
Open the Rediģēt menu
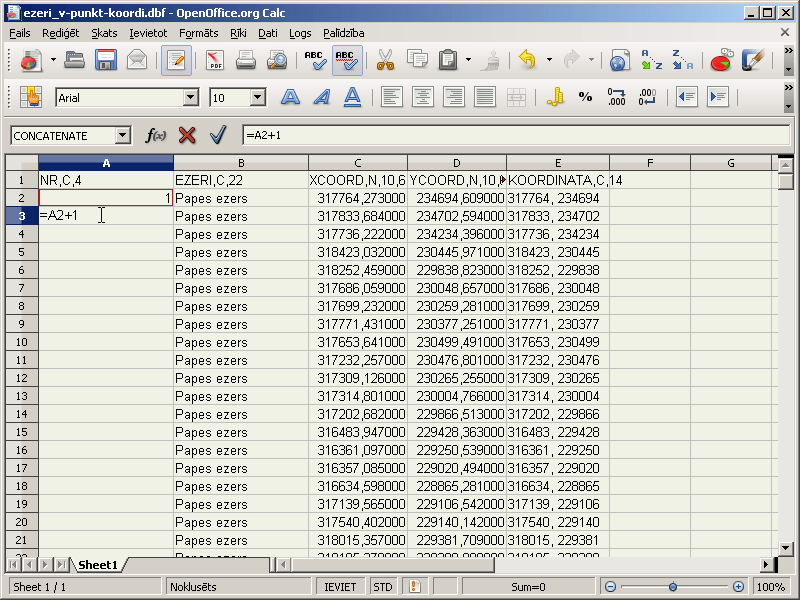(61, 33)
